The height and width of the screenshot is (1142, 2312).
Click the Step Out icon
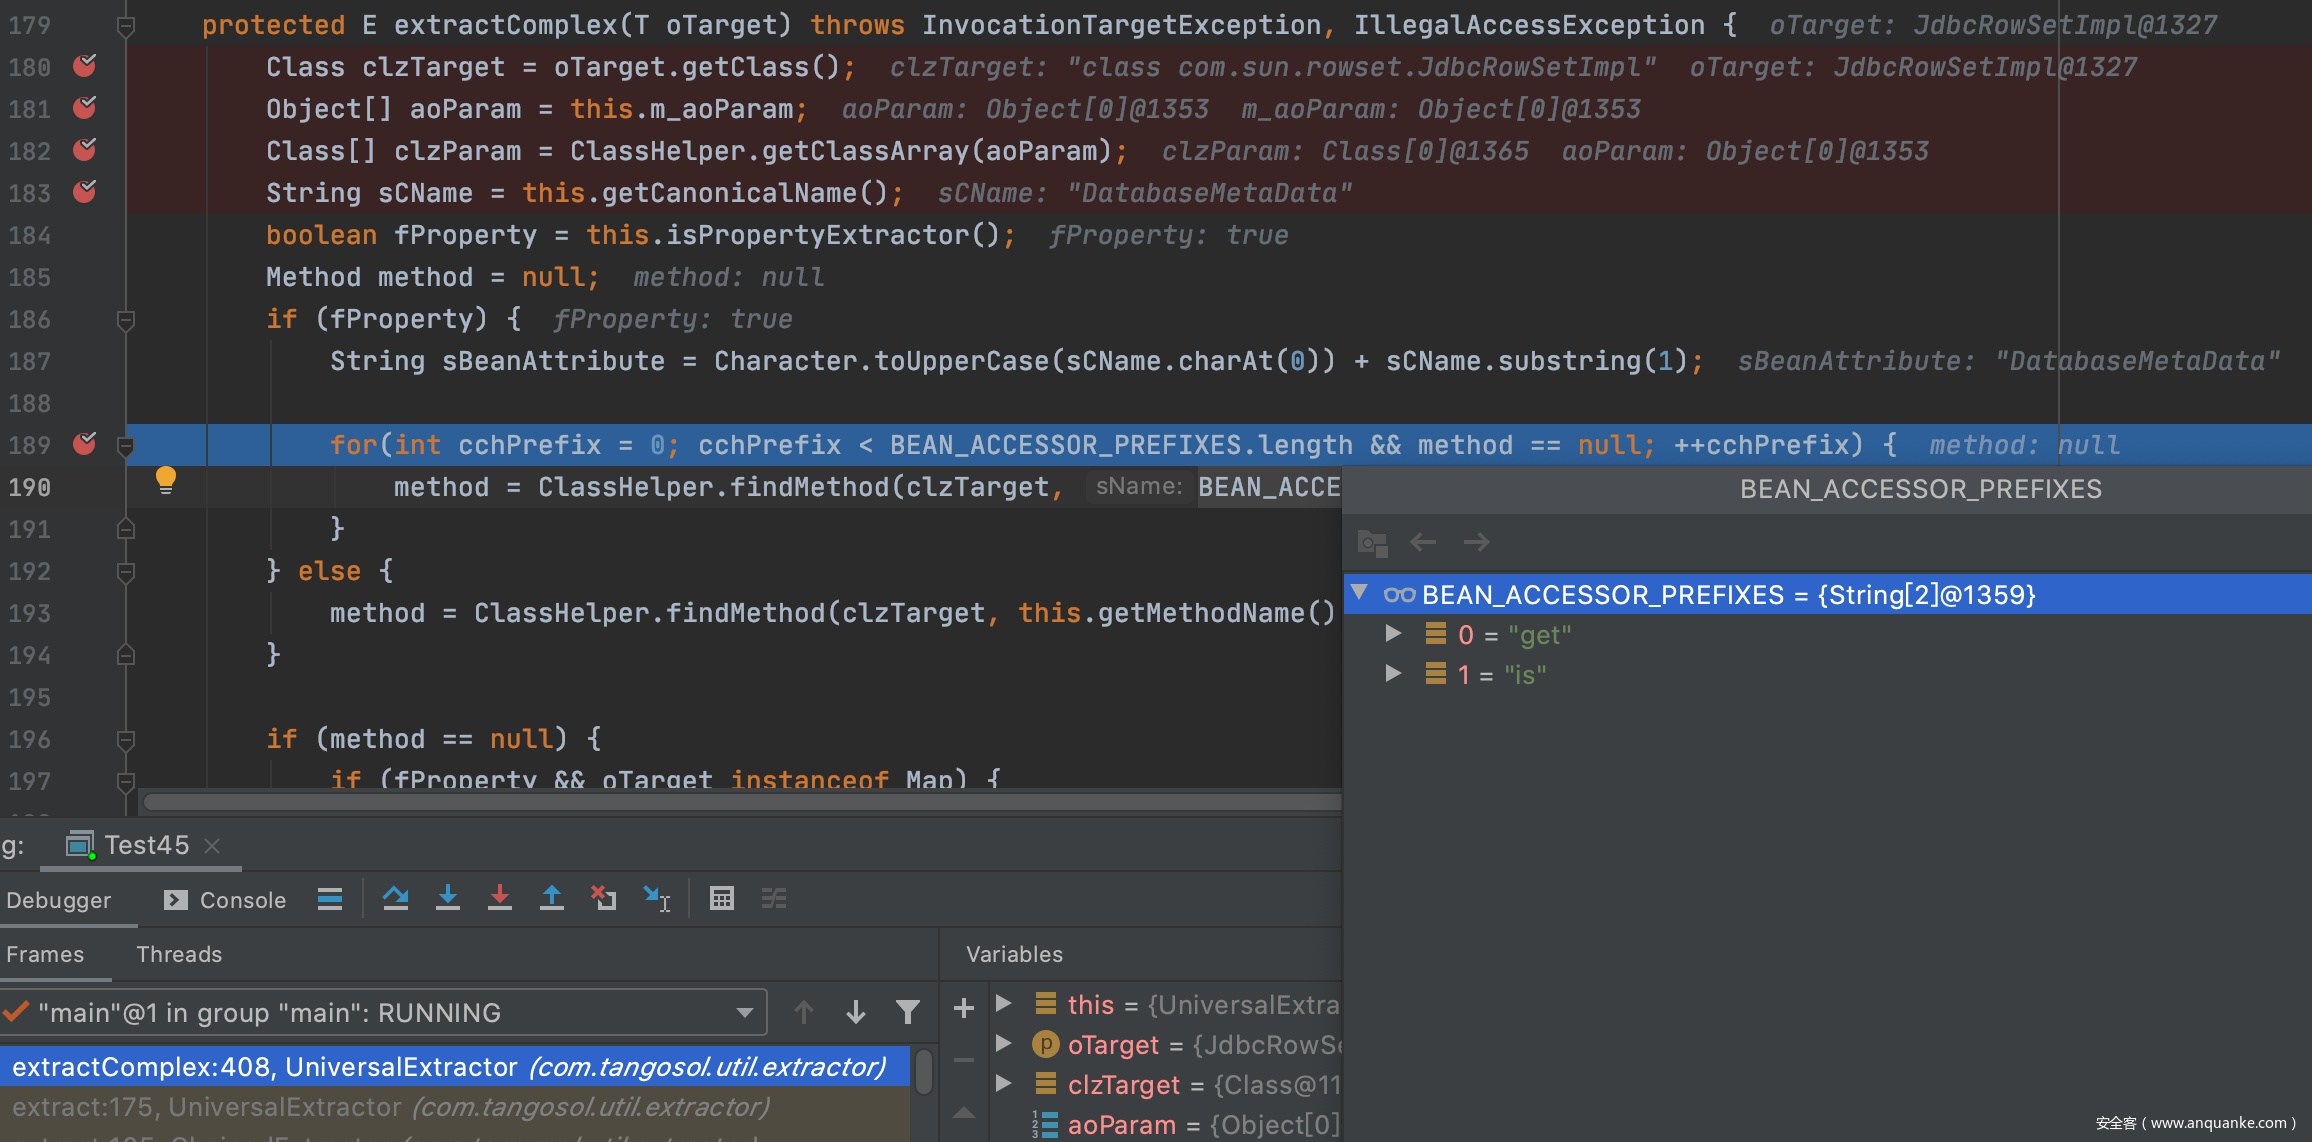pos(551,899)
